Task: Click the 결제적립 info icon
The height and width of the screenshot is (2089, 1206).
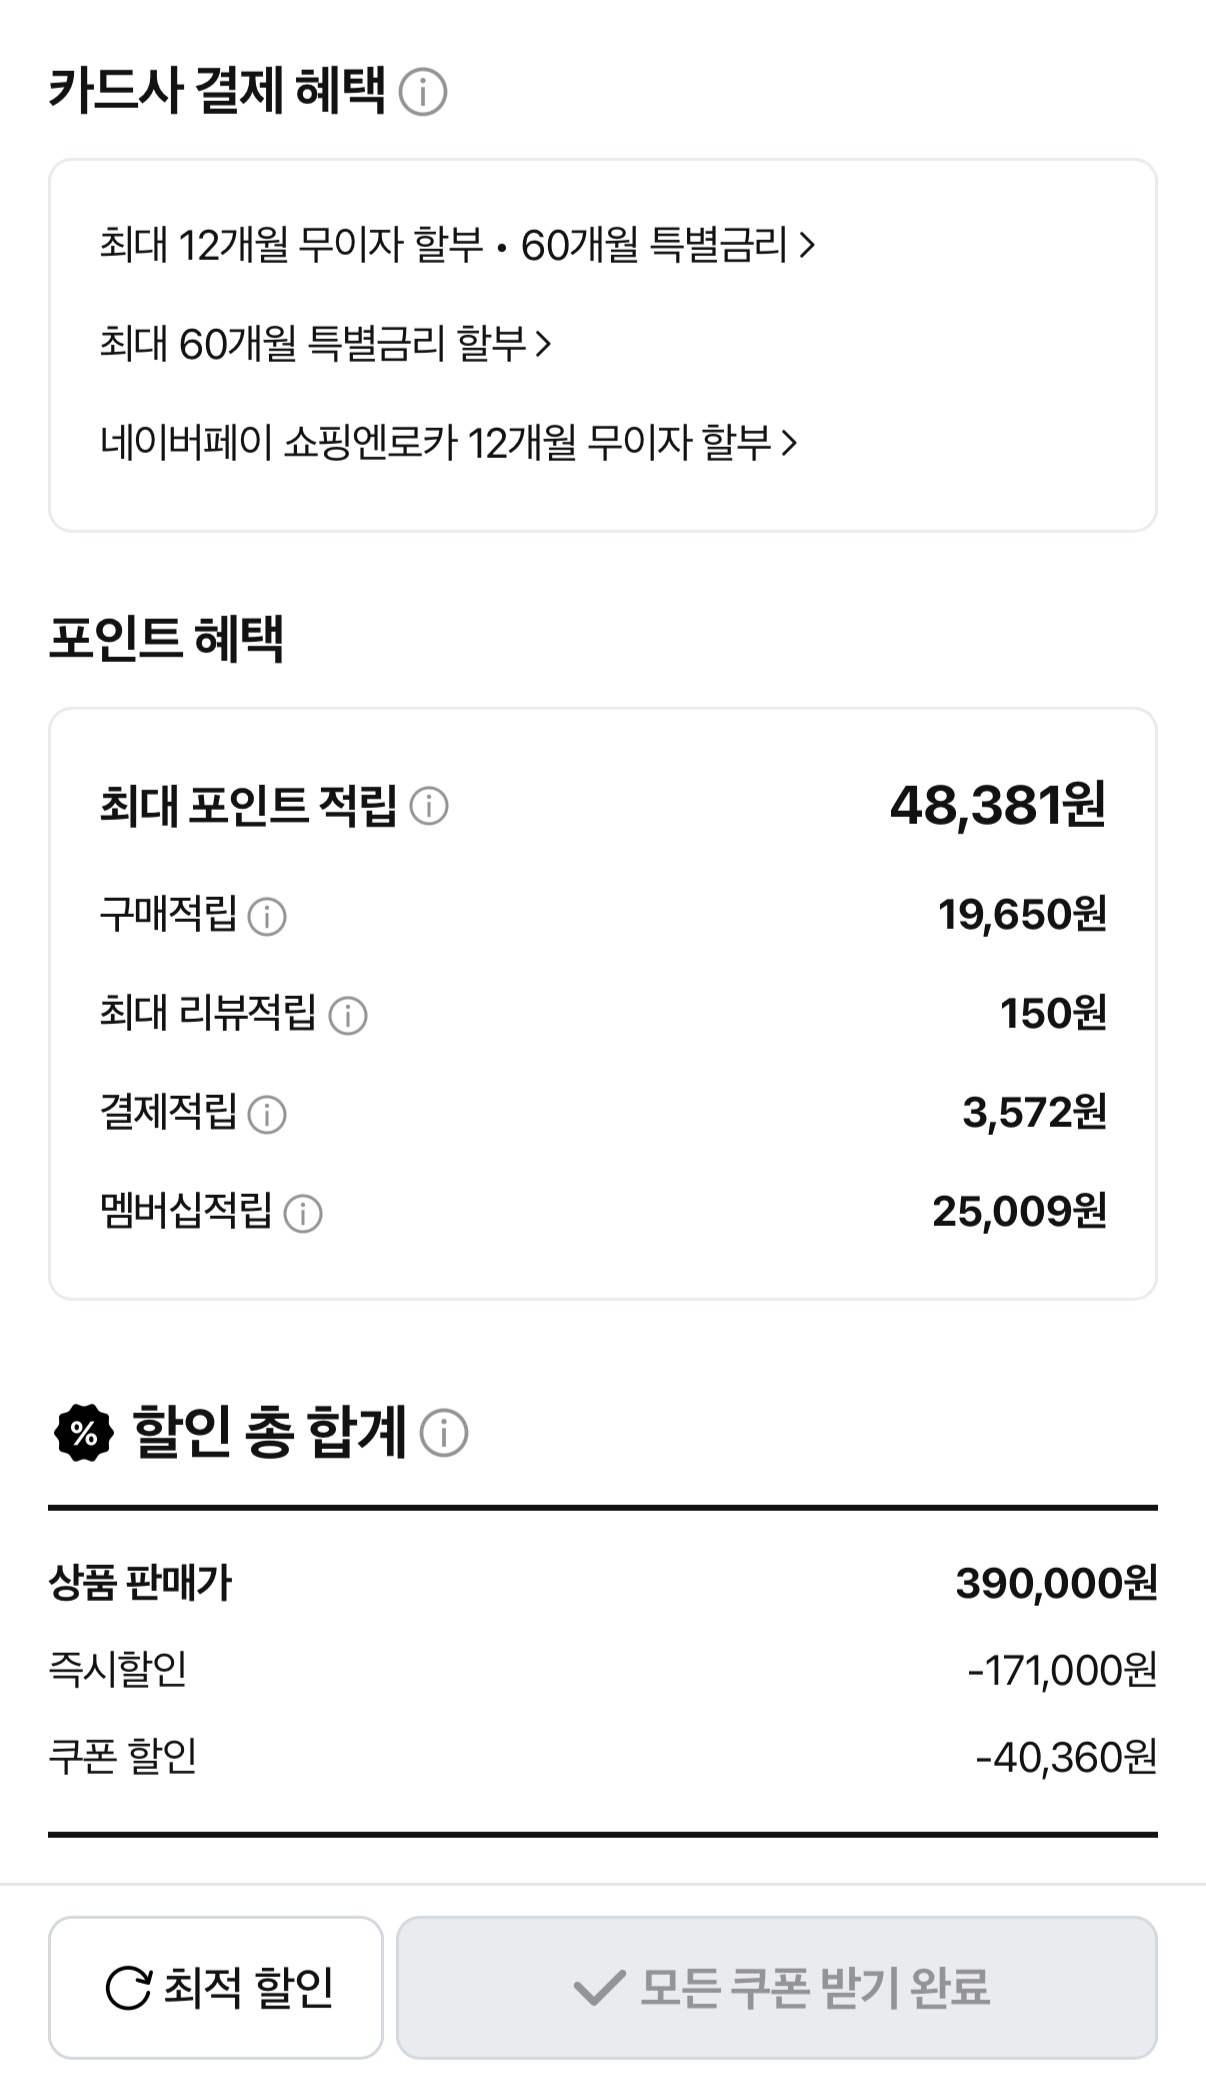Action: point(267,1114)
